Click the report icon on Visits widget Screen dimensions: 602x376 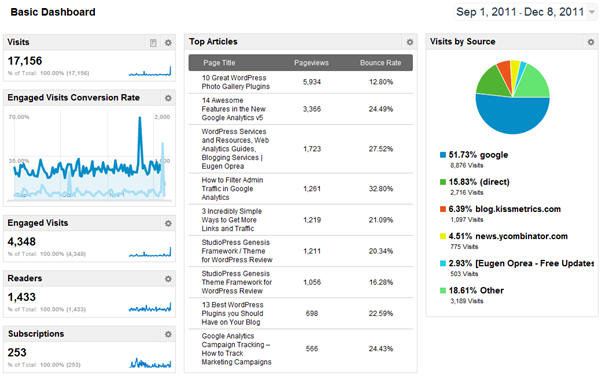pyautogui.click(x=153, y=43)
